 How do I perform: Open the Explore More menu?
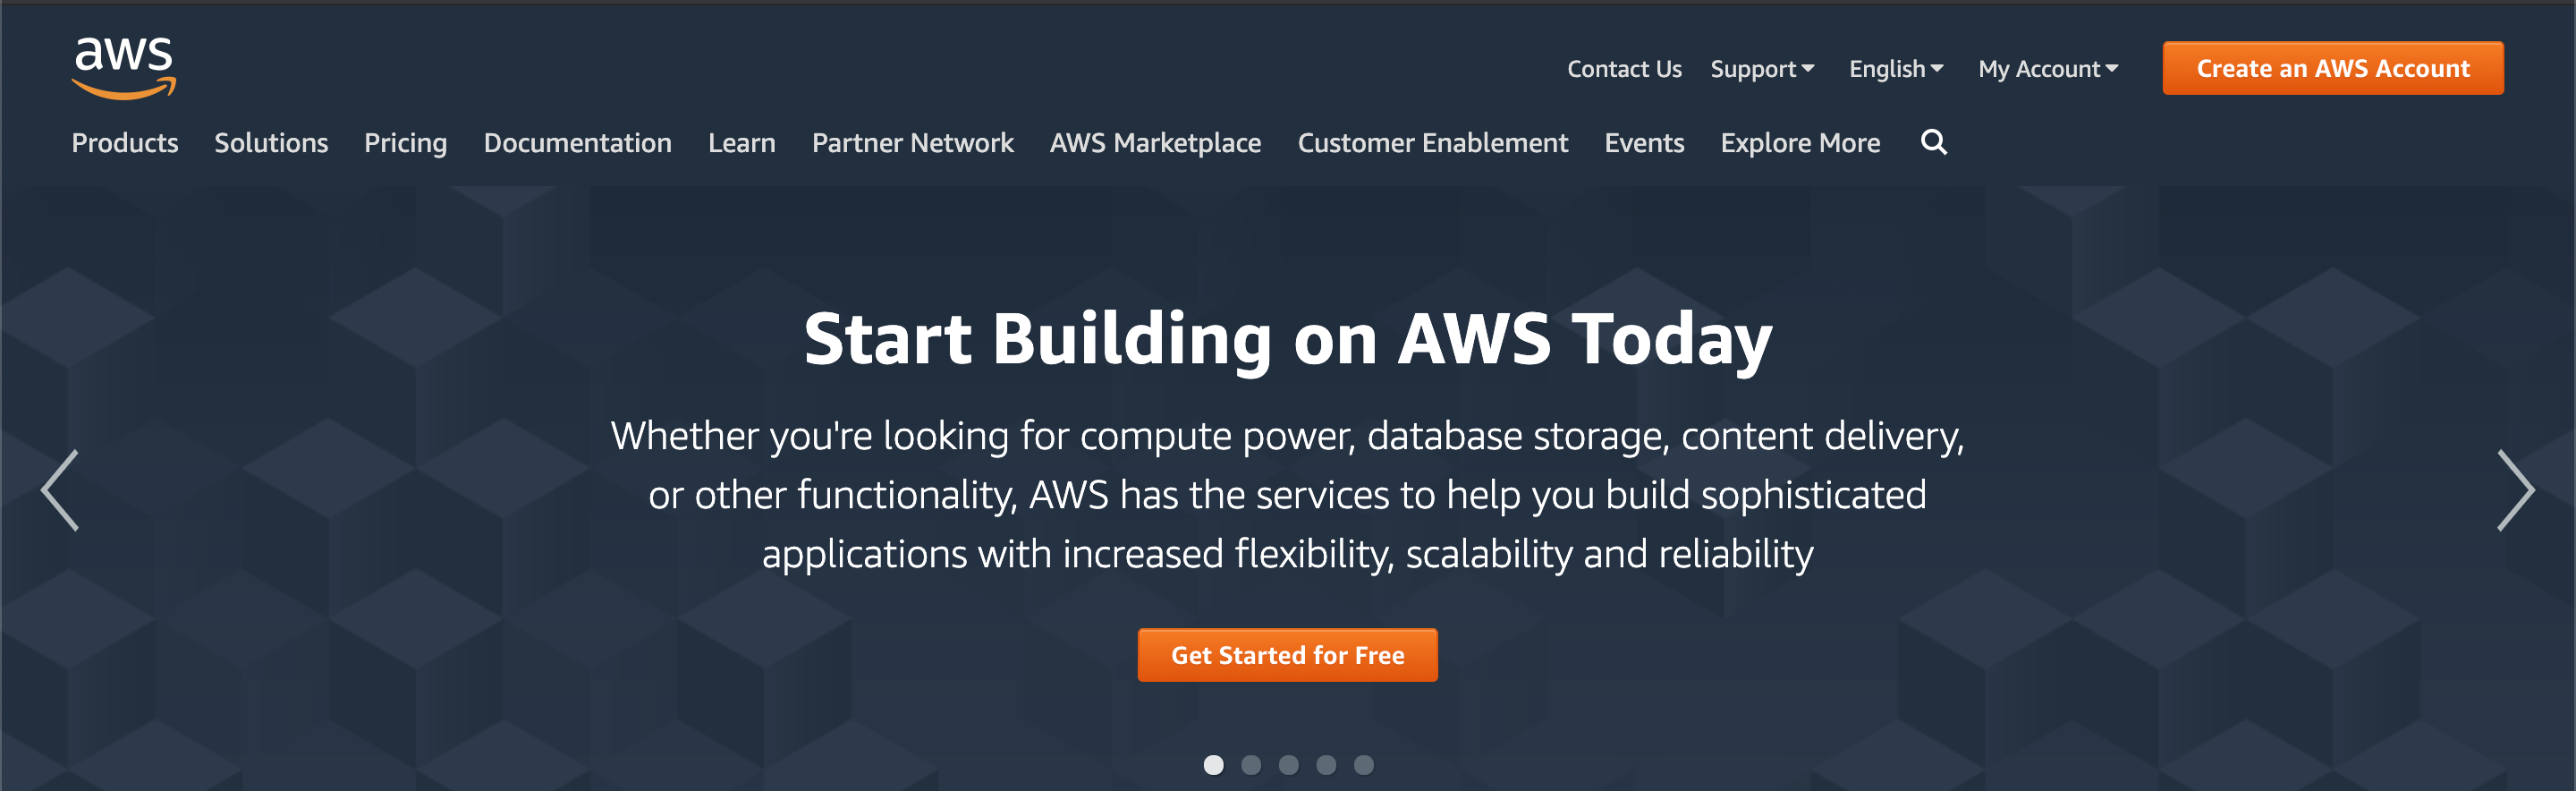[x=1800, y=143]
